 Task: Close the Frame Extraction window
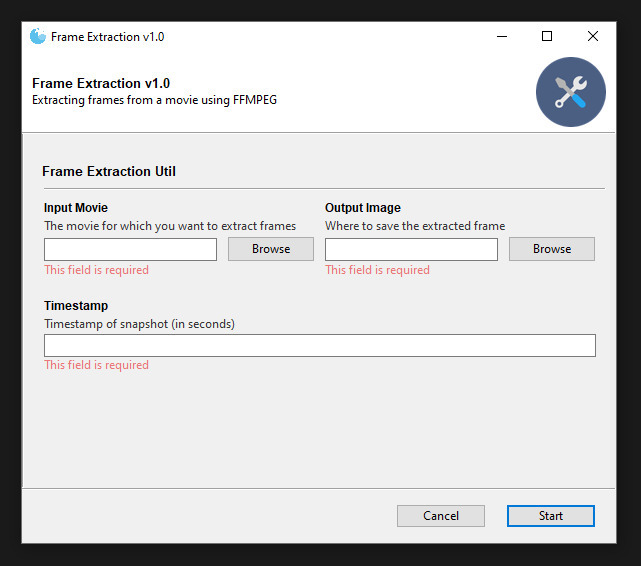tap(593, 37)
